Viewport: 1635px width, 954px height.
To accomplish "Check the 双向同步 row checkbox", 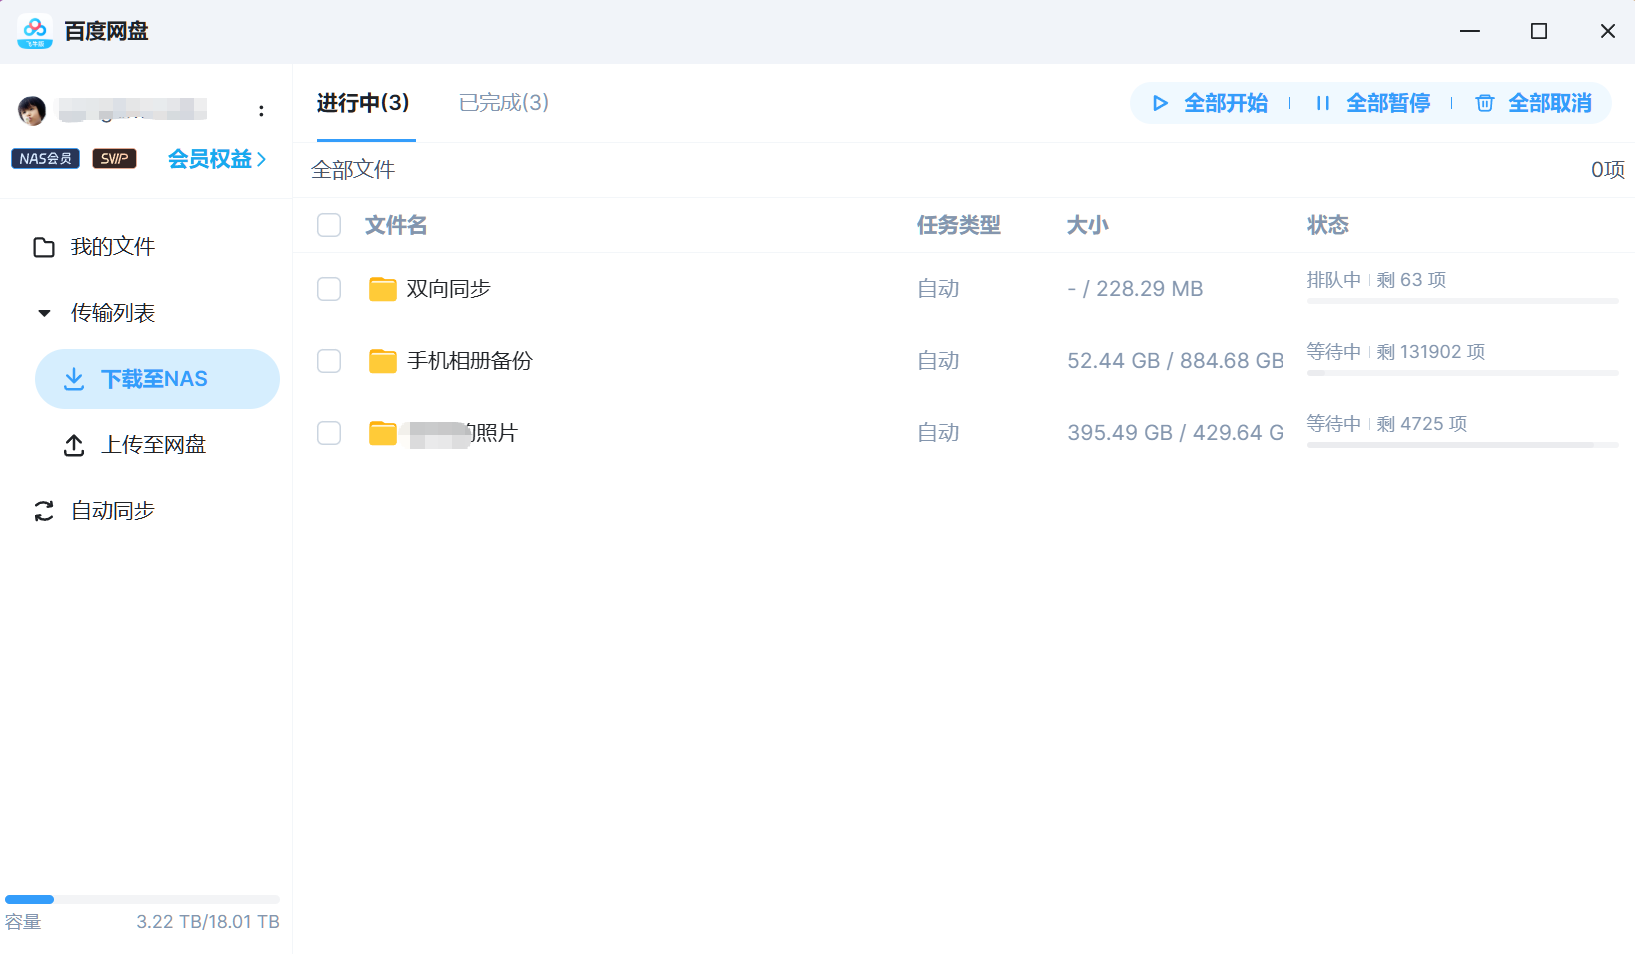I will (329, 288).
